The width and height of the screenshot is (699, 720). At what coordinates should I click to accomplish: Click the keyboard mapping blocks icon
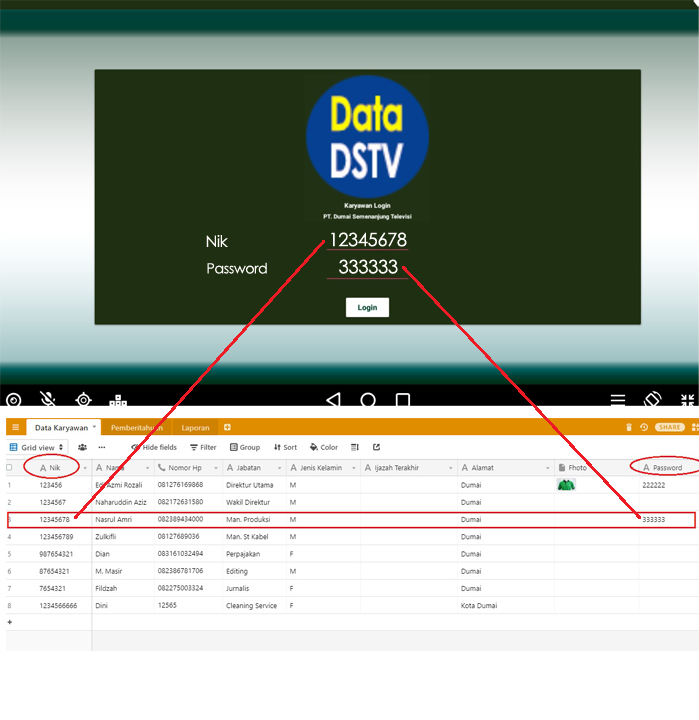118,400
